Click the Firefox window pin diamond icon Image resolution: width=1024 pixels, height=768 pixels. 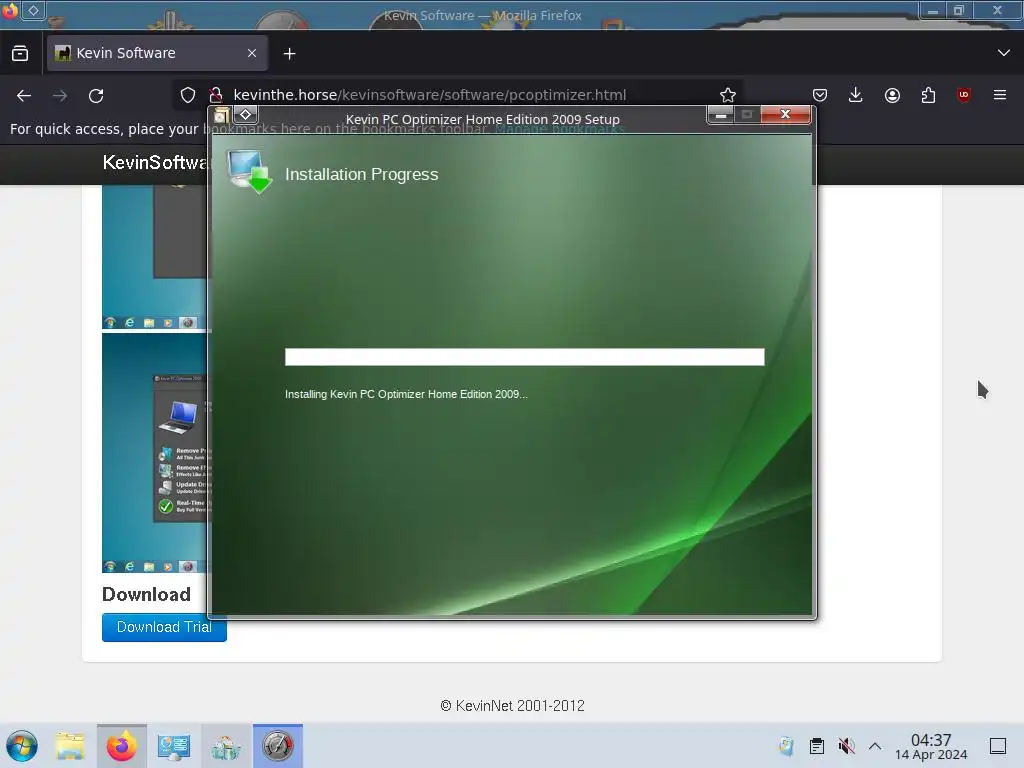[x=33, y=10]
